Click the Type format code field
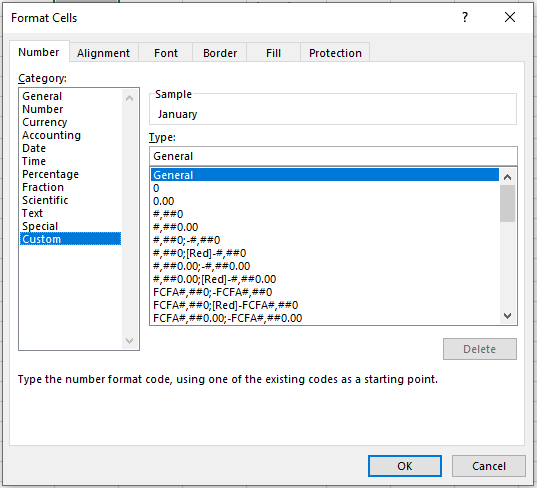Screen dimensions: 537x488 [x=333, y=156]
